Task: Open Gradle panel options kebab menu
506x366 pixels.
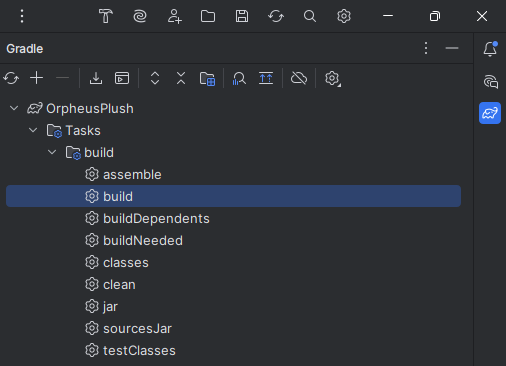Action: (426, 48)
